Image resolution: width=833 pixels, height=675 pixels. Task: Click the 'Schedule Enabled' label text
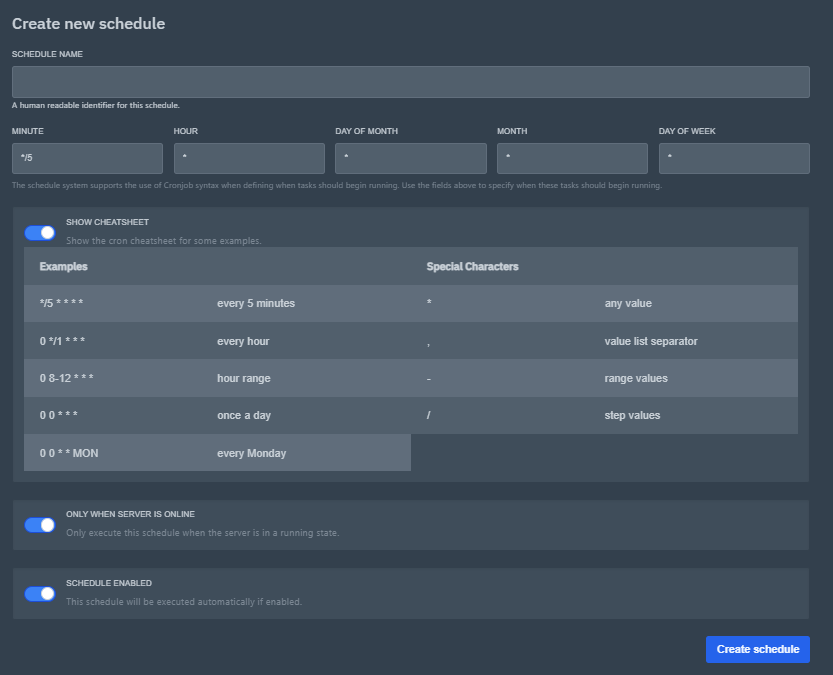pyautogui.click(x=109, y=583)
